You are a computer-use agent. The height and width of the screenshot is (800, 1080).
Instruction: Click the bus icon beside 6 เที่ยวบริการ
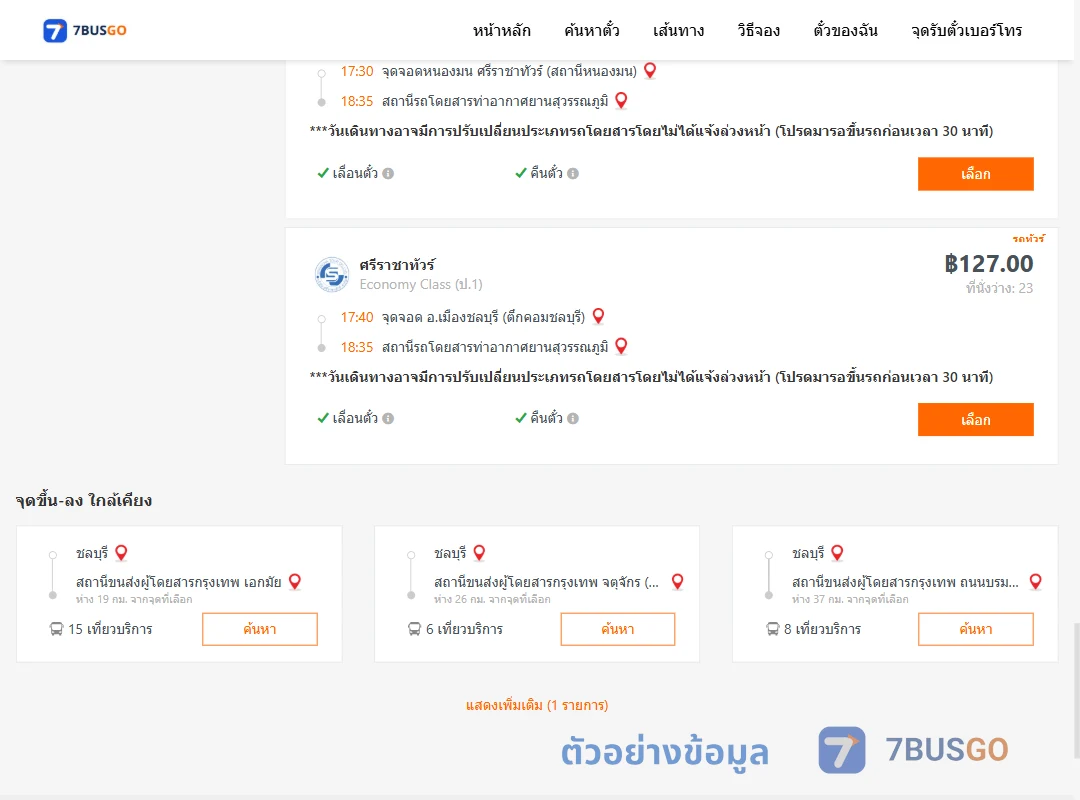(414, 629)
